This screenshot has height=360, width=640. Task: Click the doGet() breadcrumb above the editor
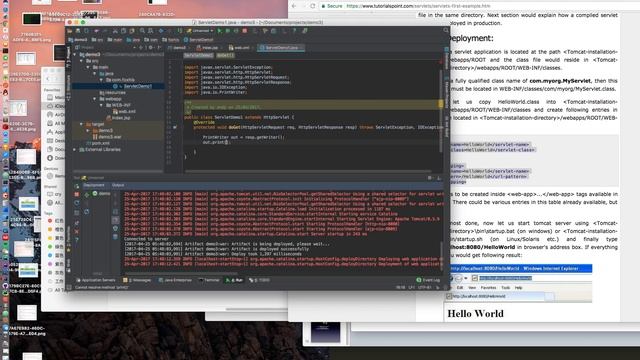click(x=225, y=55)
